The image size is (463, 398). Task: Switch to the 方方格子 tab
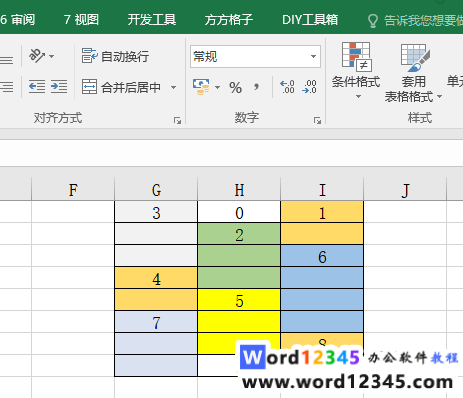click(x=229, y=20)
